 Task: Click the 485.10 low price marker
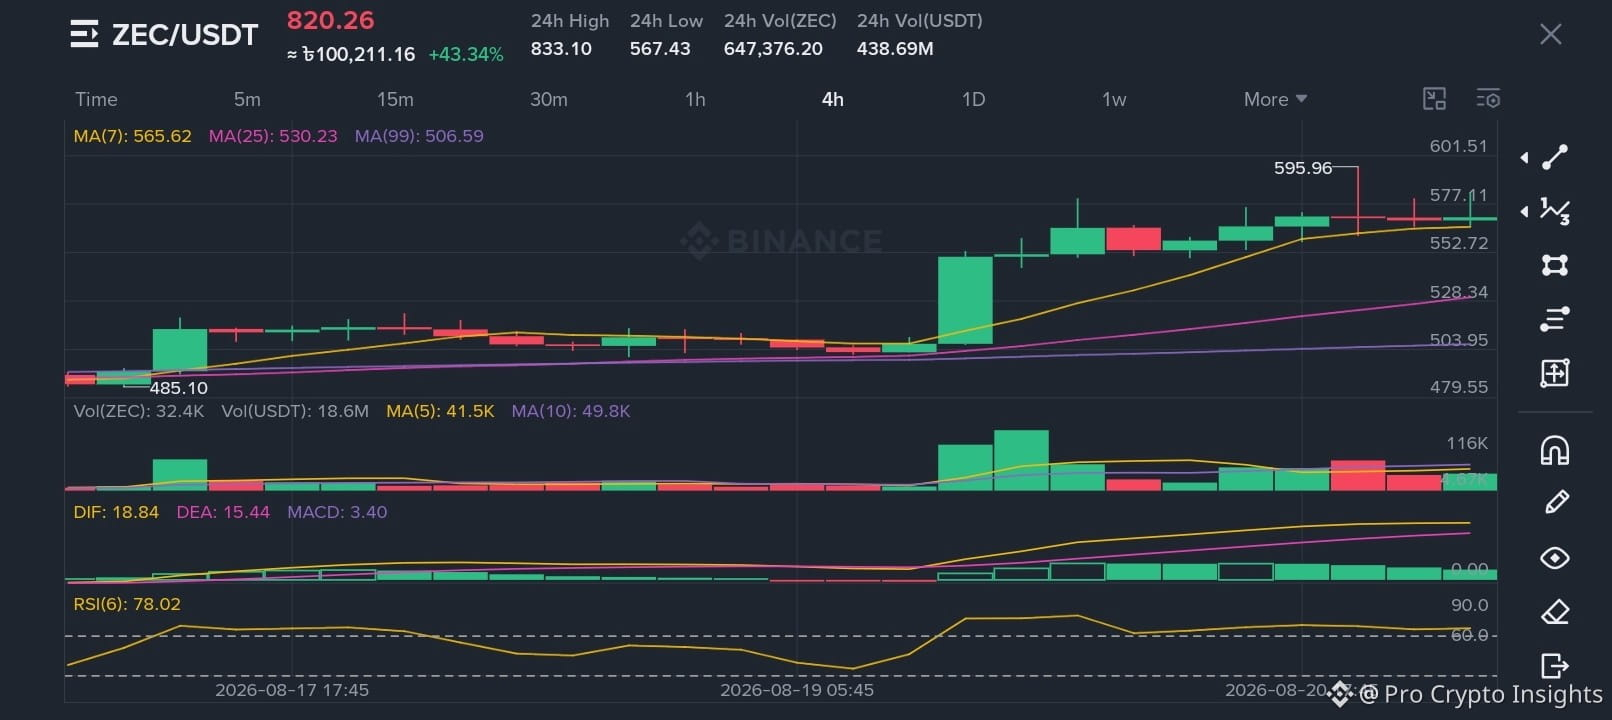point(179,388)
